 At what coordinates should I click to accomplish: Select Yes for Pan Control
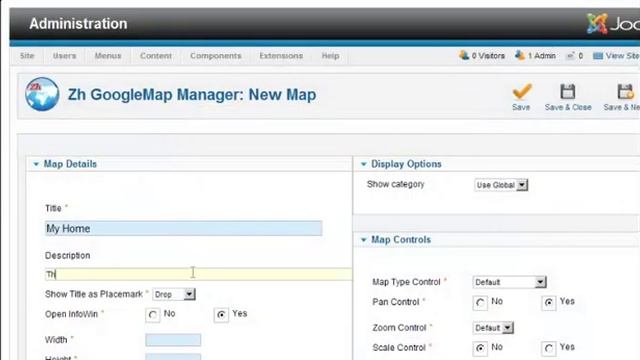coord(549,303)
